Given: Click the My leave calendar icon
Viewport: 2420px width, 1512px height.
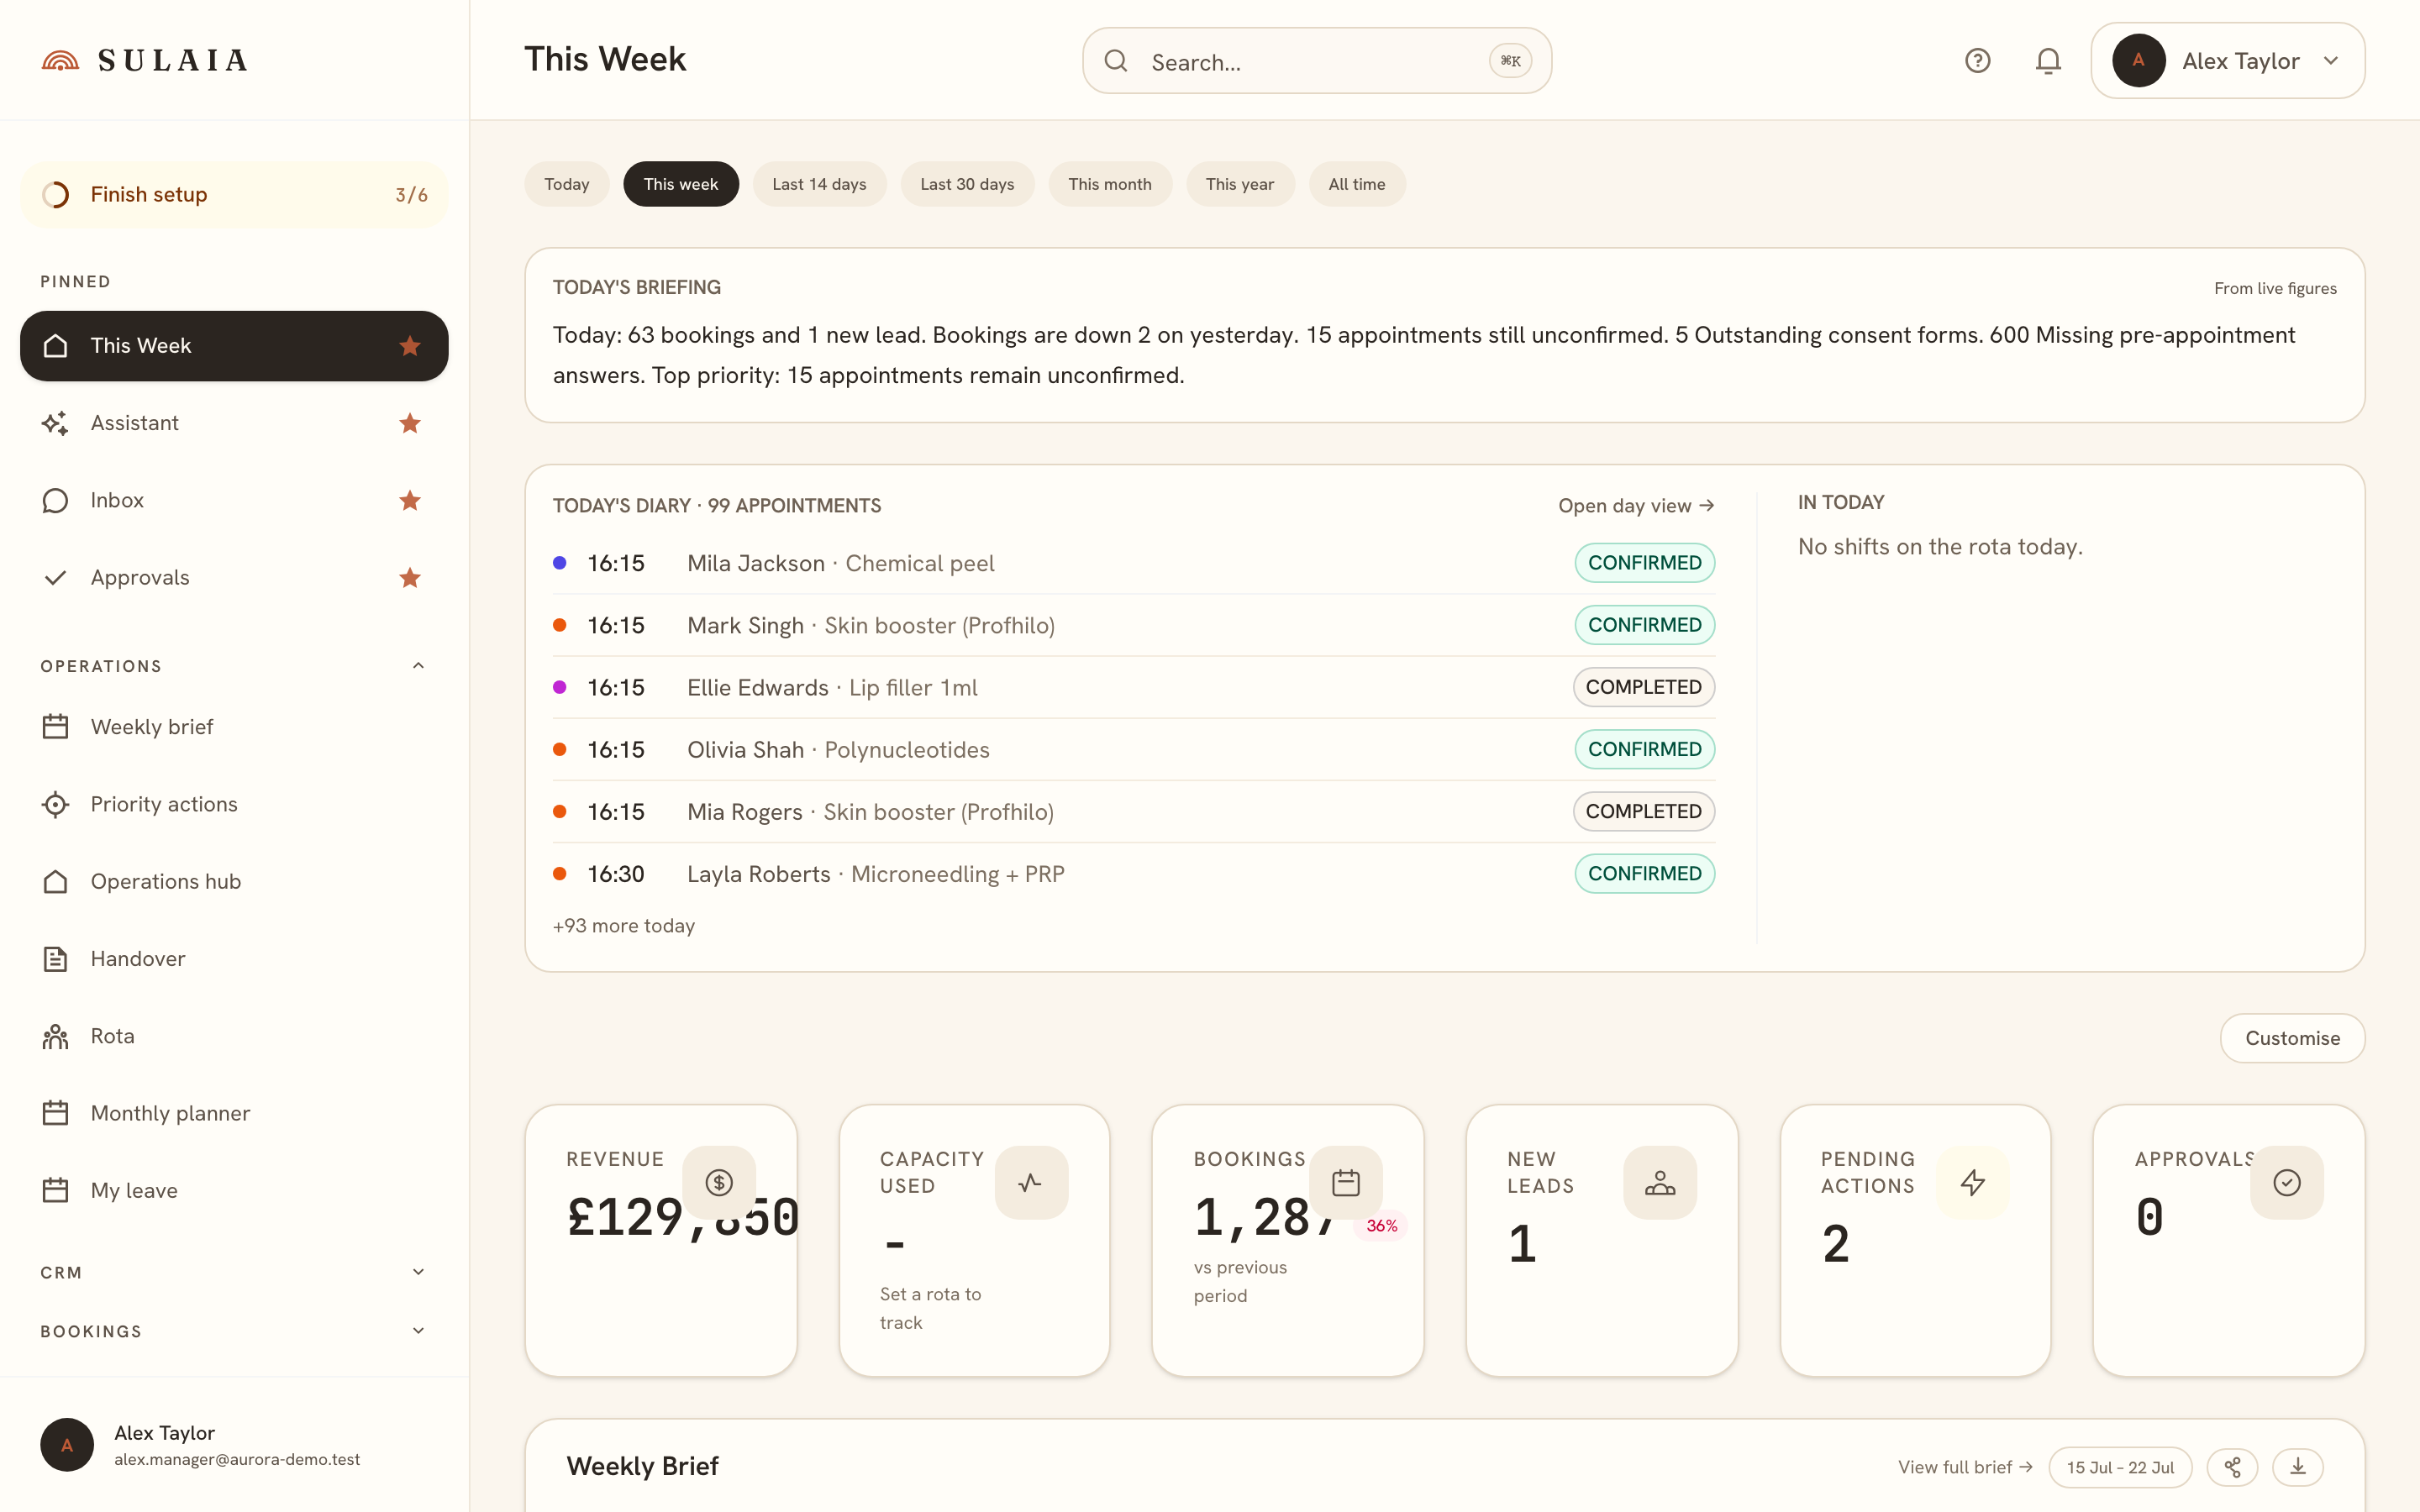Looking at the screenshot, I should tap(55, 1191).
